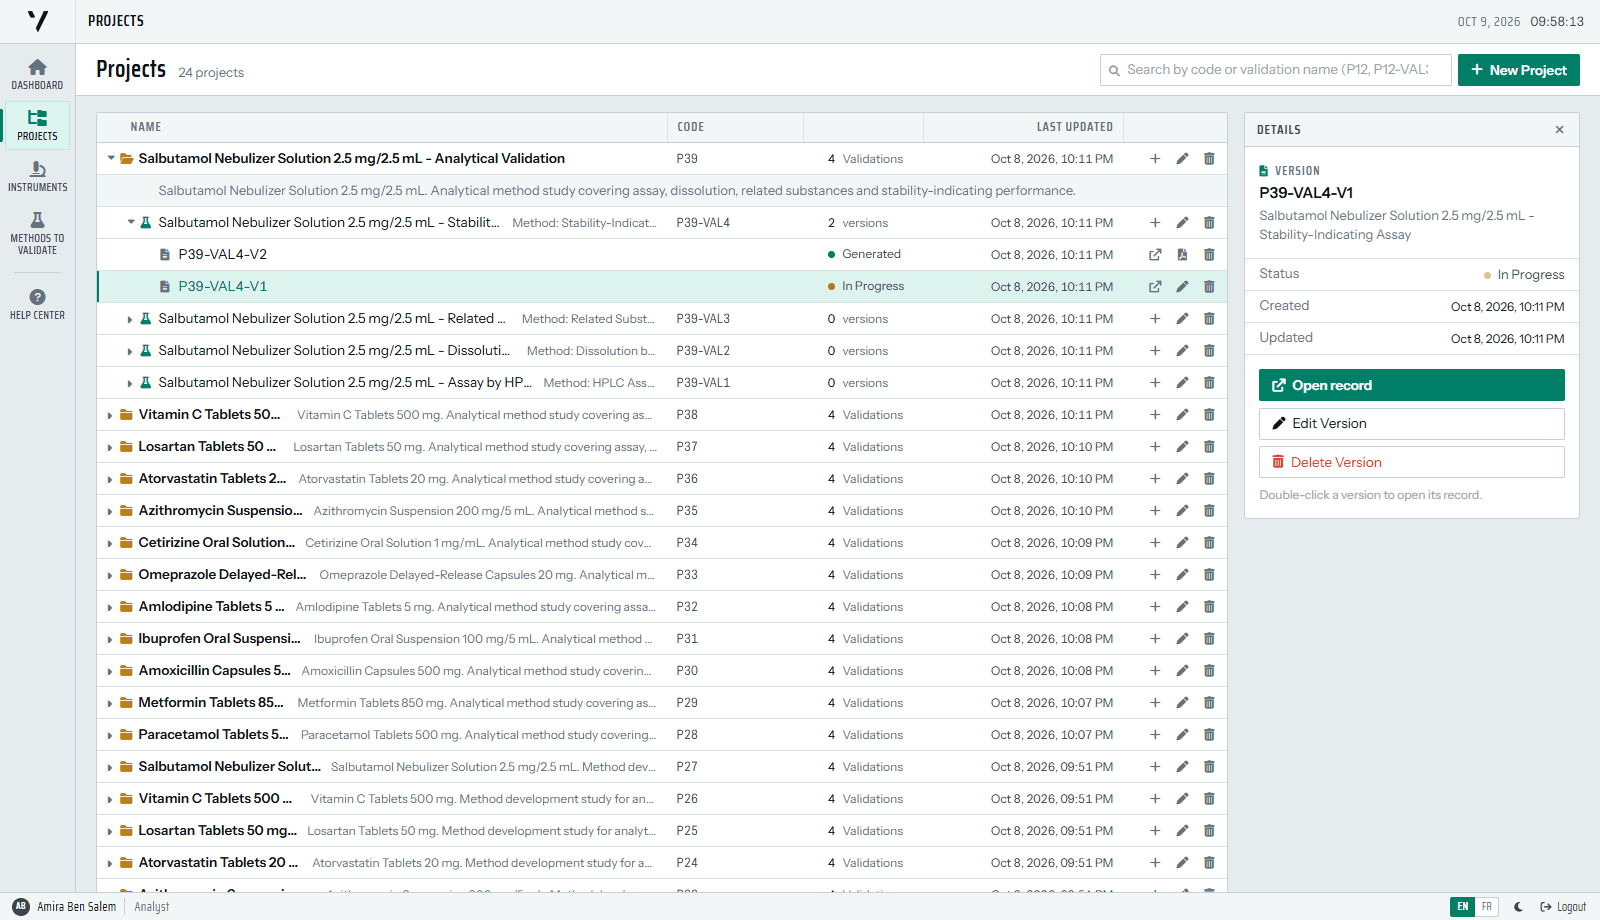Open the Dashboard from the sidebar
This screenshot has height=920, width=1600.
tap(37, 75)
